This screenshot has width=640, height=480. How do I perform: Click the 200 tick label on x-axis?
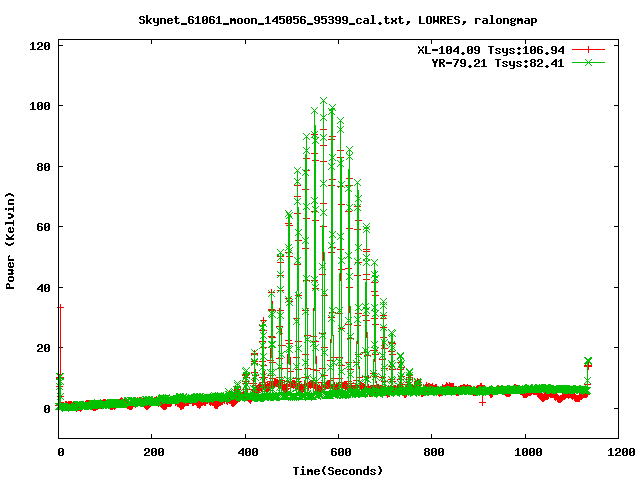pyautogui.click(x=152, y=452)
